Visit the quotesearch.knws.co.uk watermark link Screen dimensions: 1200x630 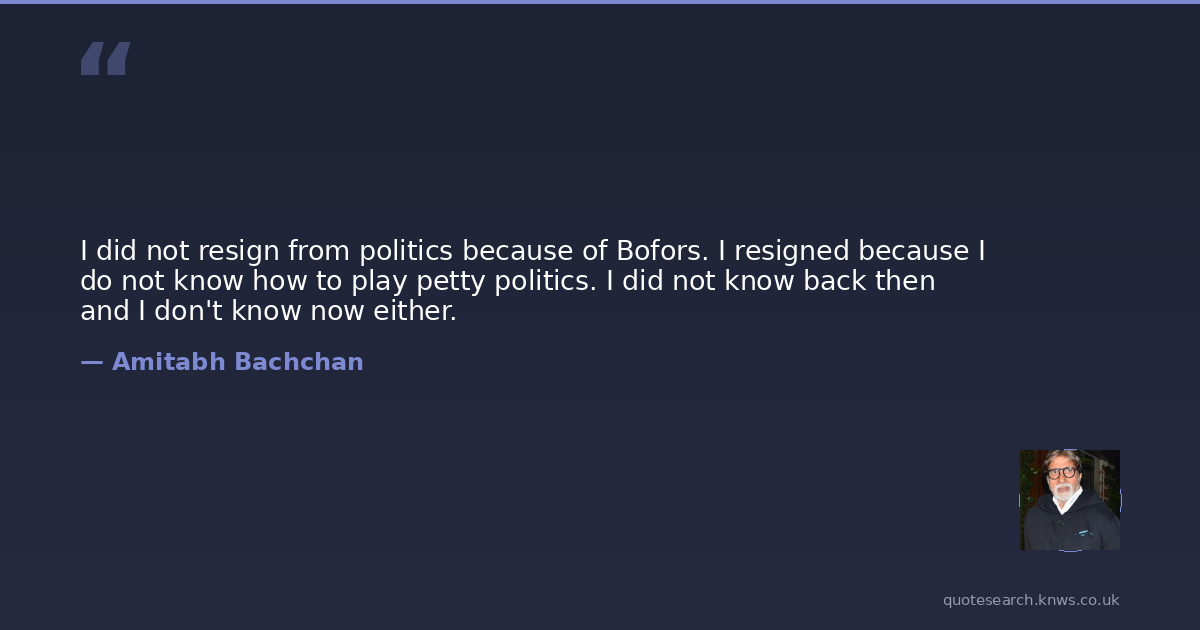(x=1031, y=600)
